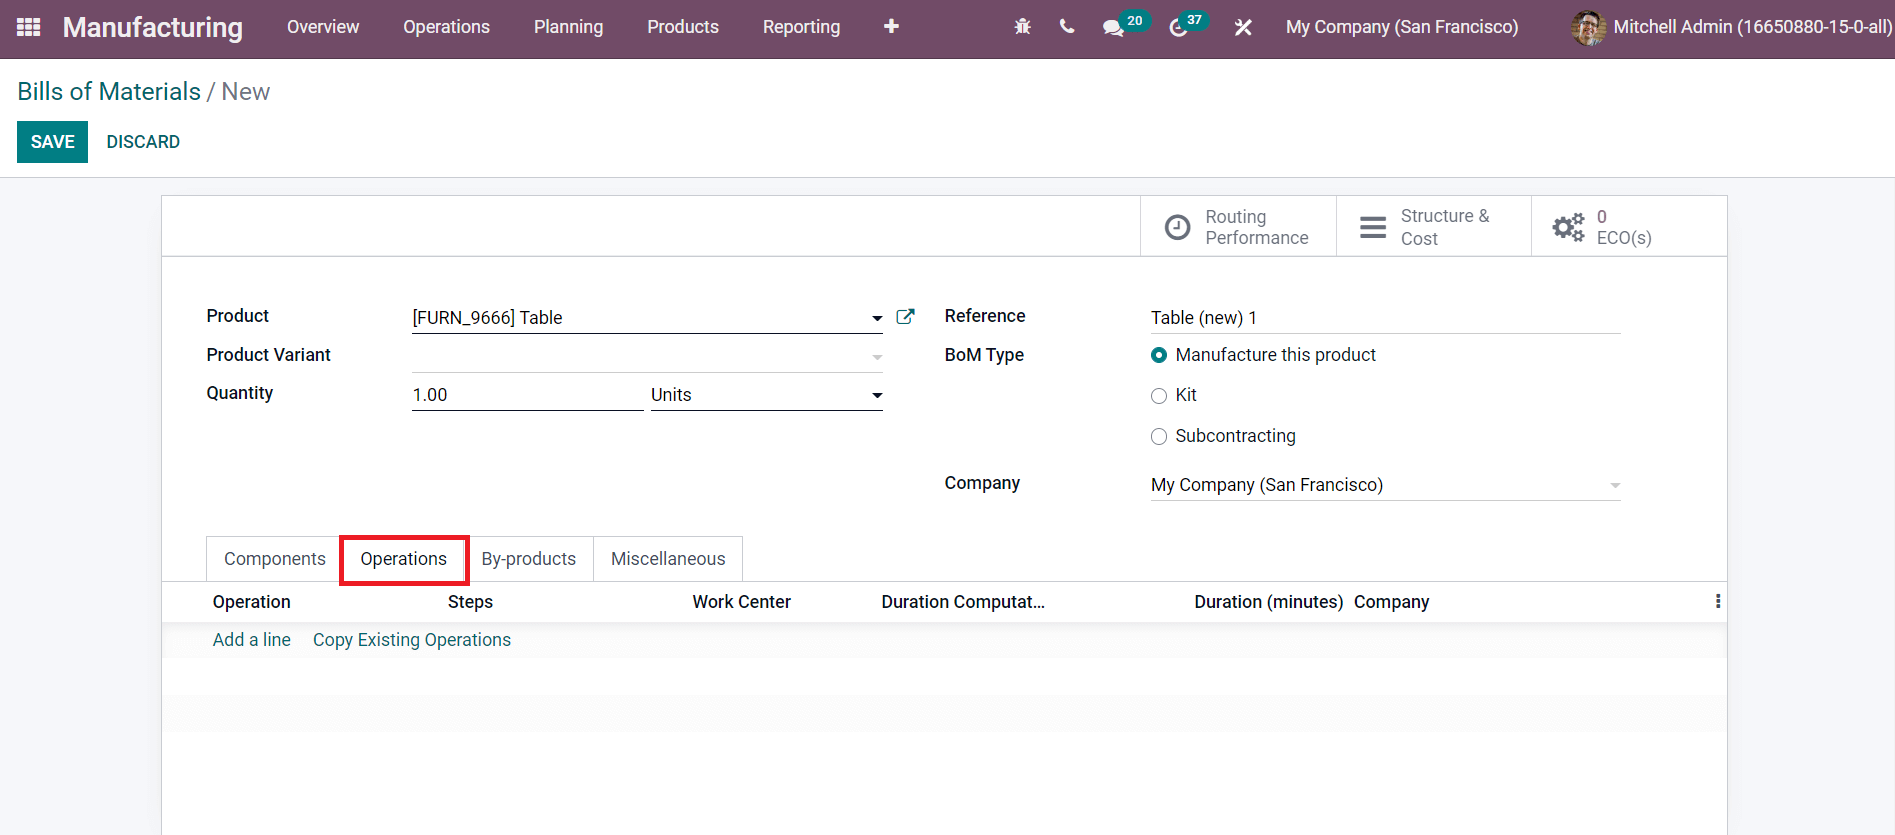Switch to the Miscellaneous tab
The height and width of the screenshot is (835, 1895).
coord(668,559)
